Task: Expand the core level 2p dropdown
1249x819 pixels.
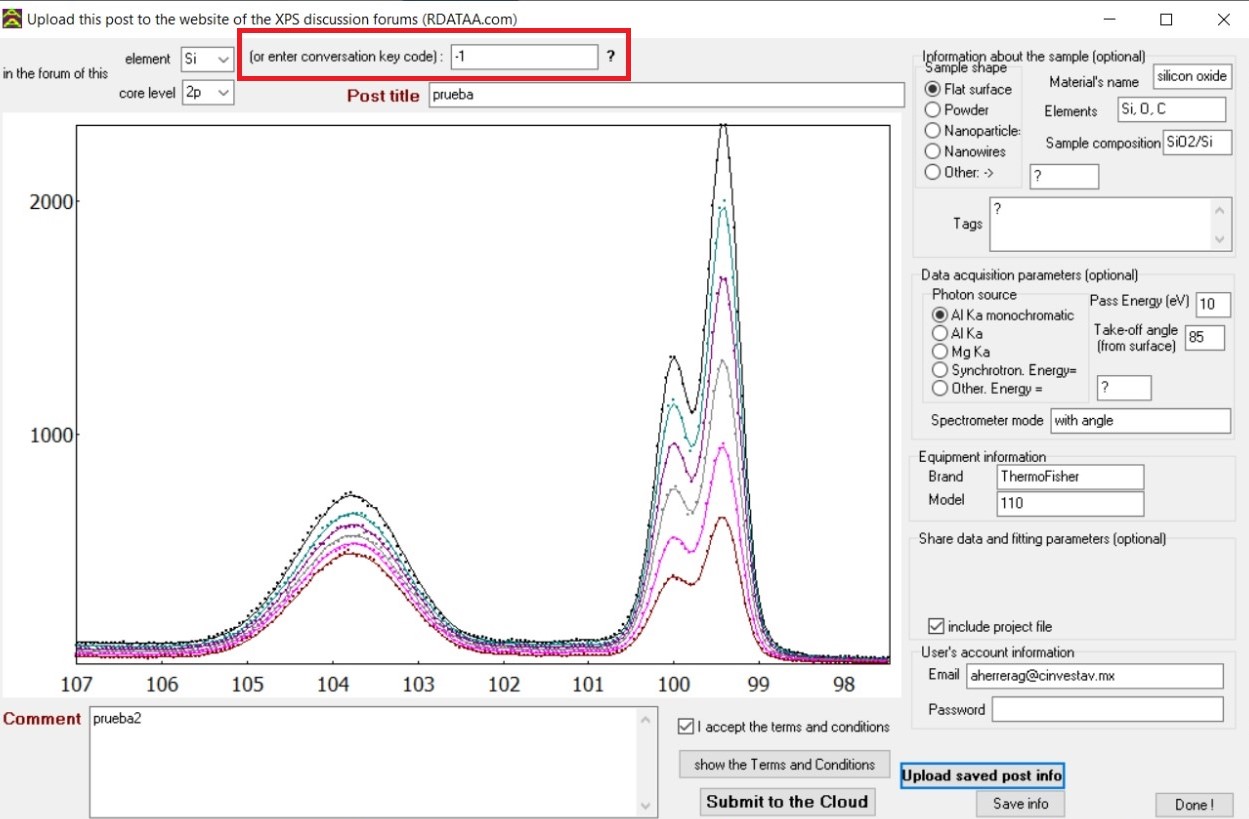Action: [x=207, y=93]
